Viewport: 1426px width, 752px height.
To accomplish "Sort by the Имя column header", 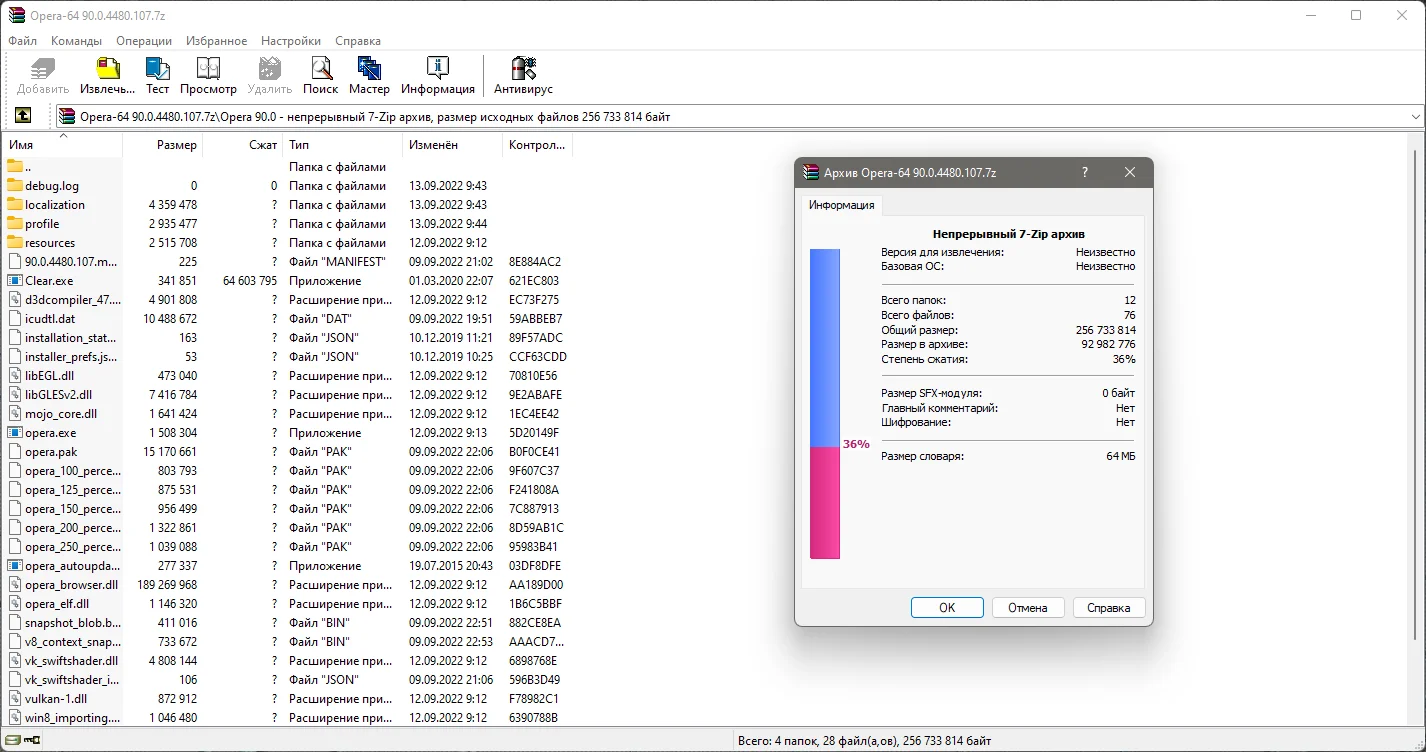I will (62, 145).
